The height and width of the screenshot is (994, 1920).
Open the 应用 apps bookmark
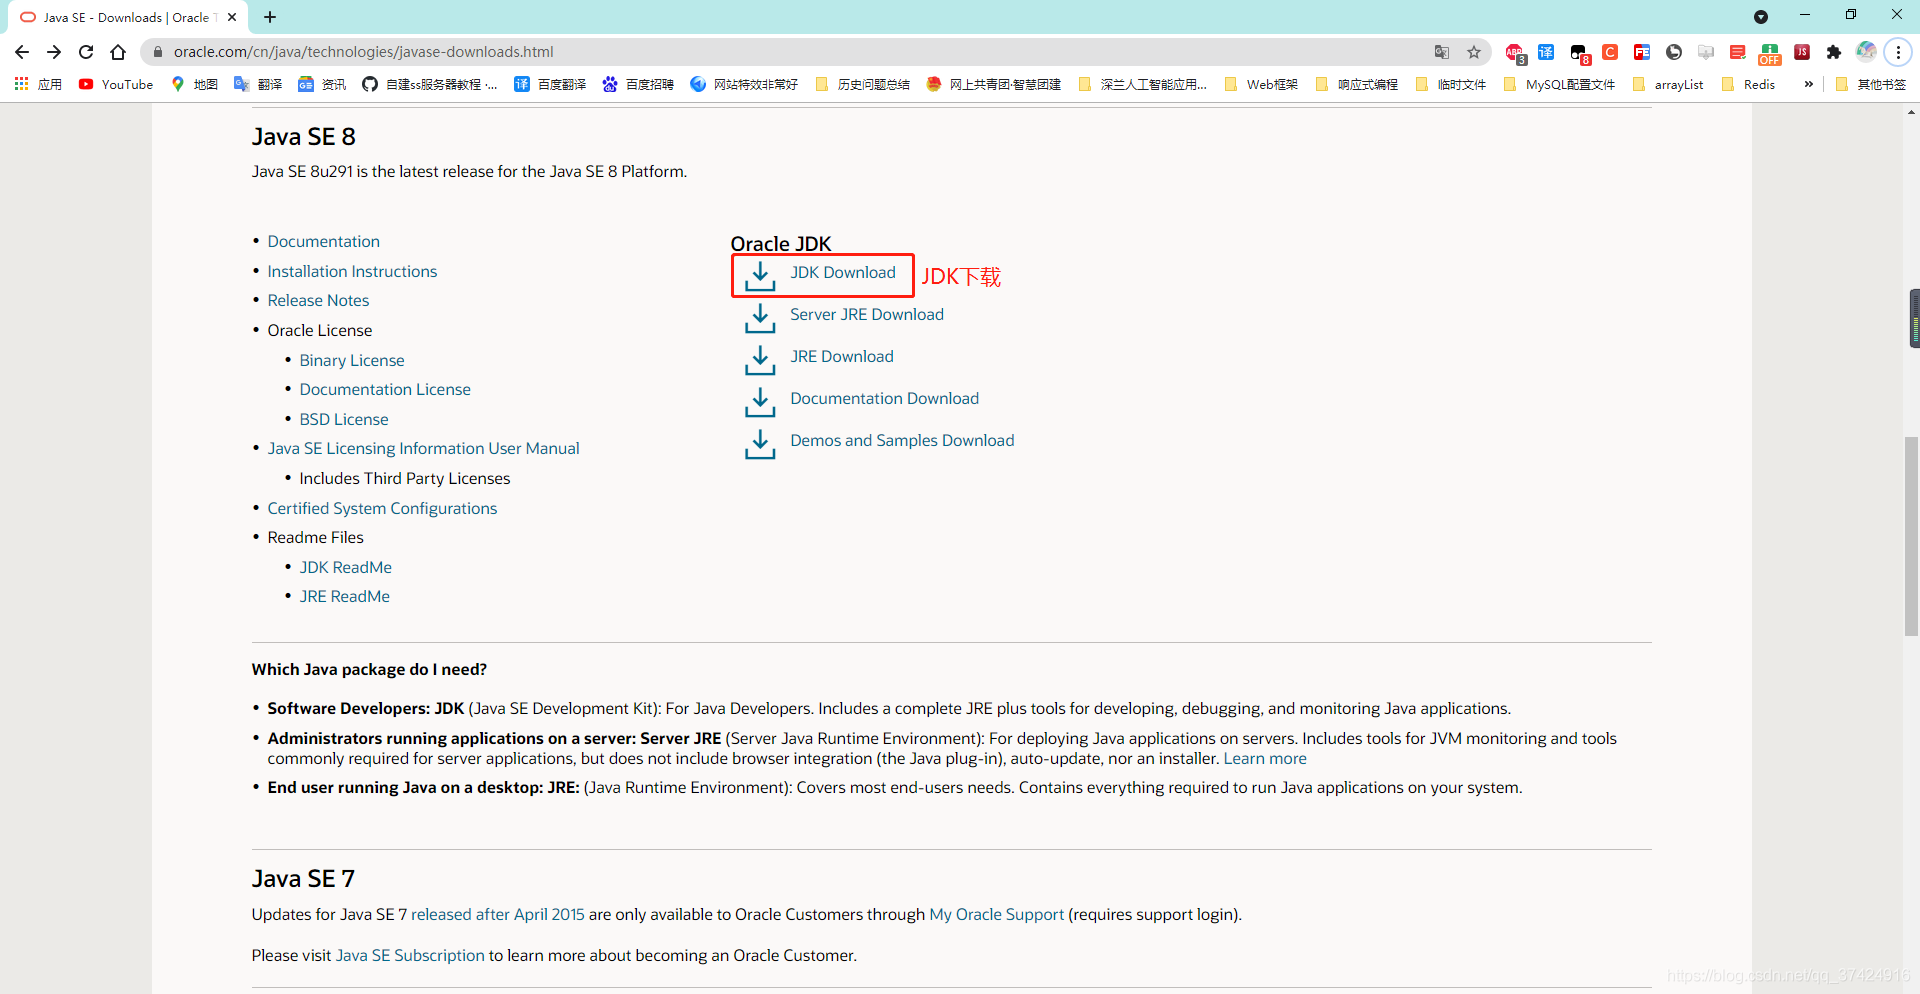[38, 84]
